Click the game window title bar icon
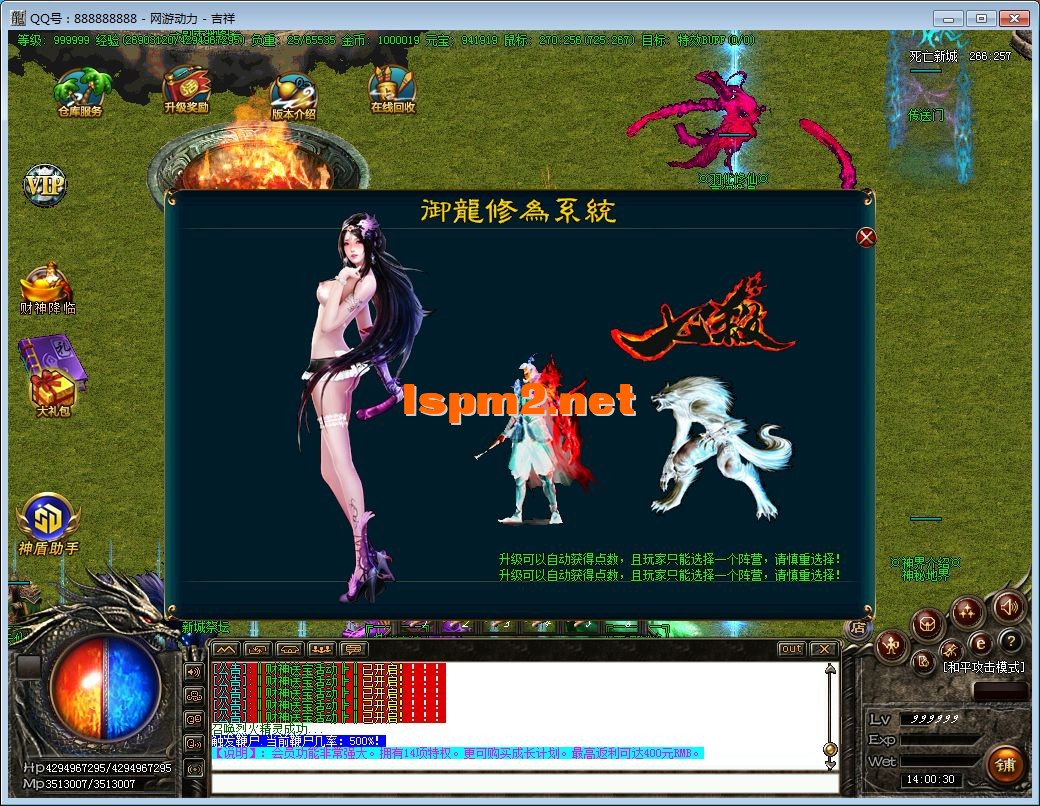Viewport: 1040px width, 806px height. pos(17,18)
